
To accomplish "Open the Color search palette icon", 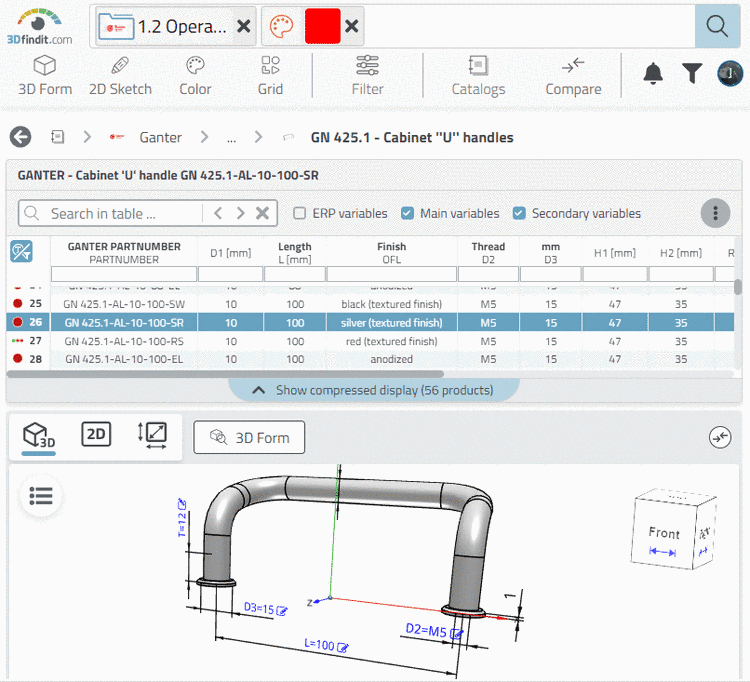I will [195, 76].
